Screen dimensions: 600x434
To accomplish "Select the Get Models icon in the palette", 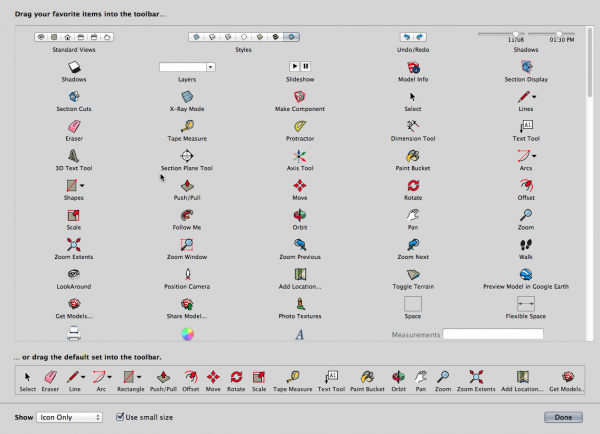I will [x=74, y=304].
